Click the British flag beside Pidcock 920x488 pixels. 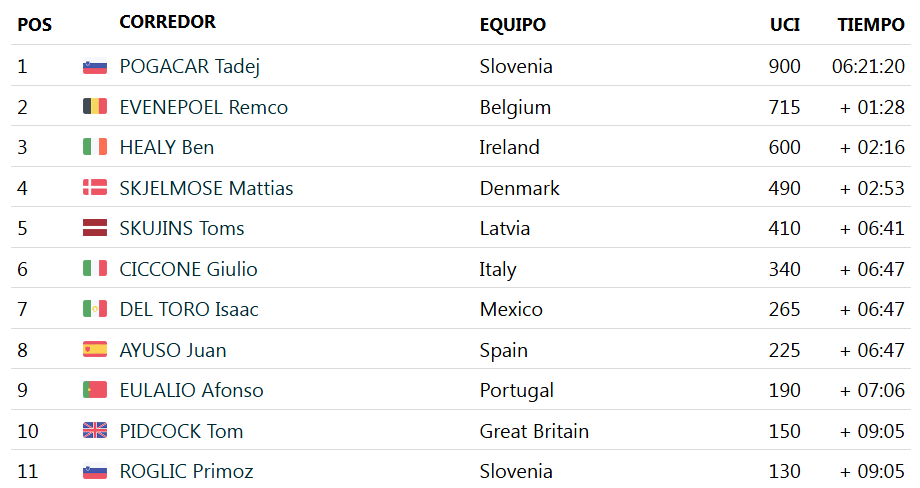coord(94,431)
